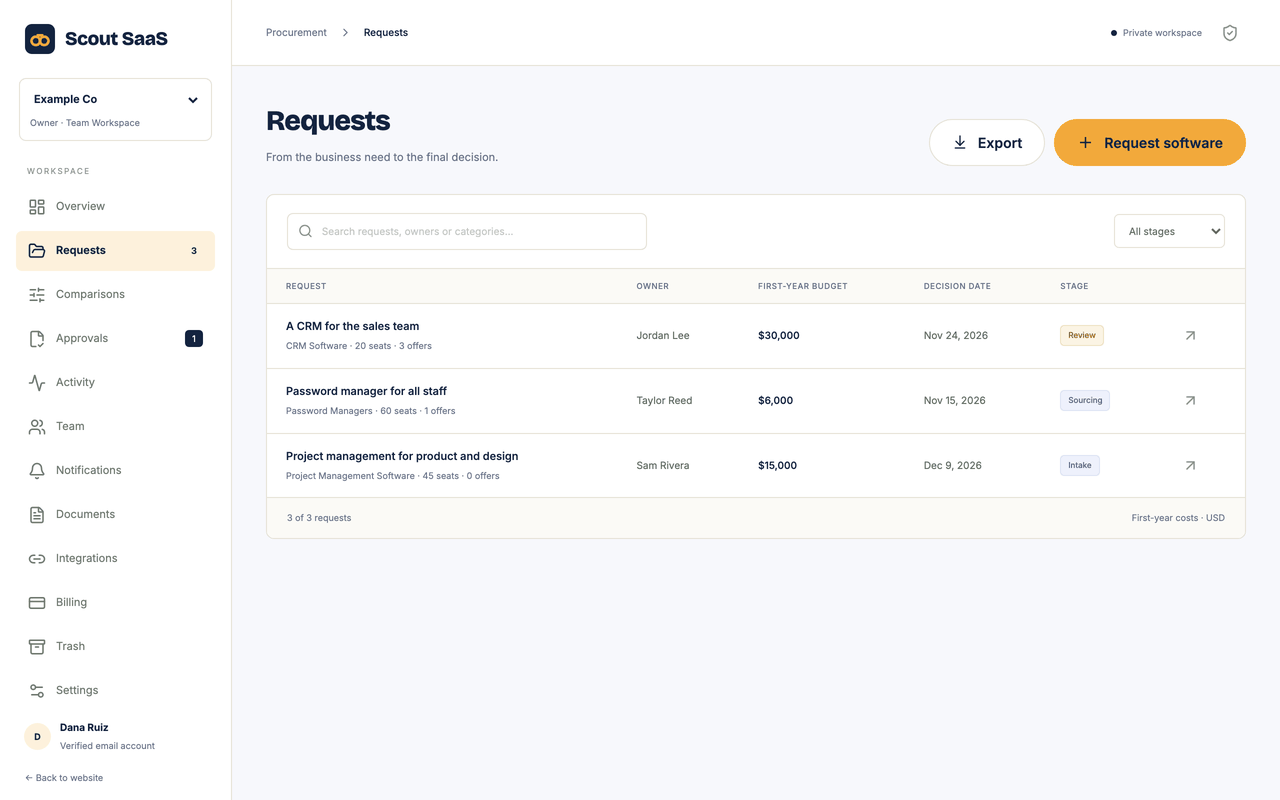1280x800 pixels.
Task: Click the Comparisons sliders icon
Action: click(37, 295)
